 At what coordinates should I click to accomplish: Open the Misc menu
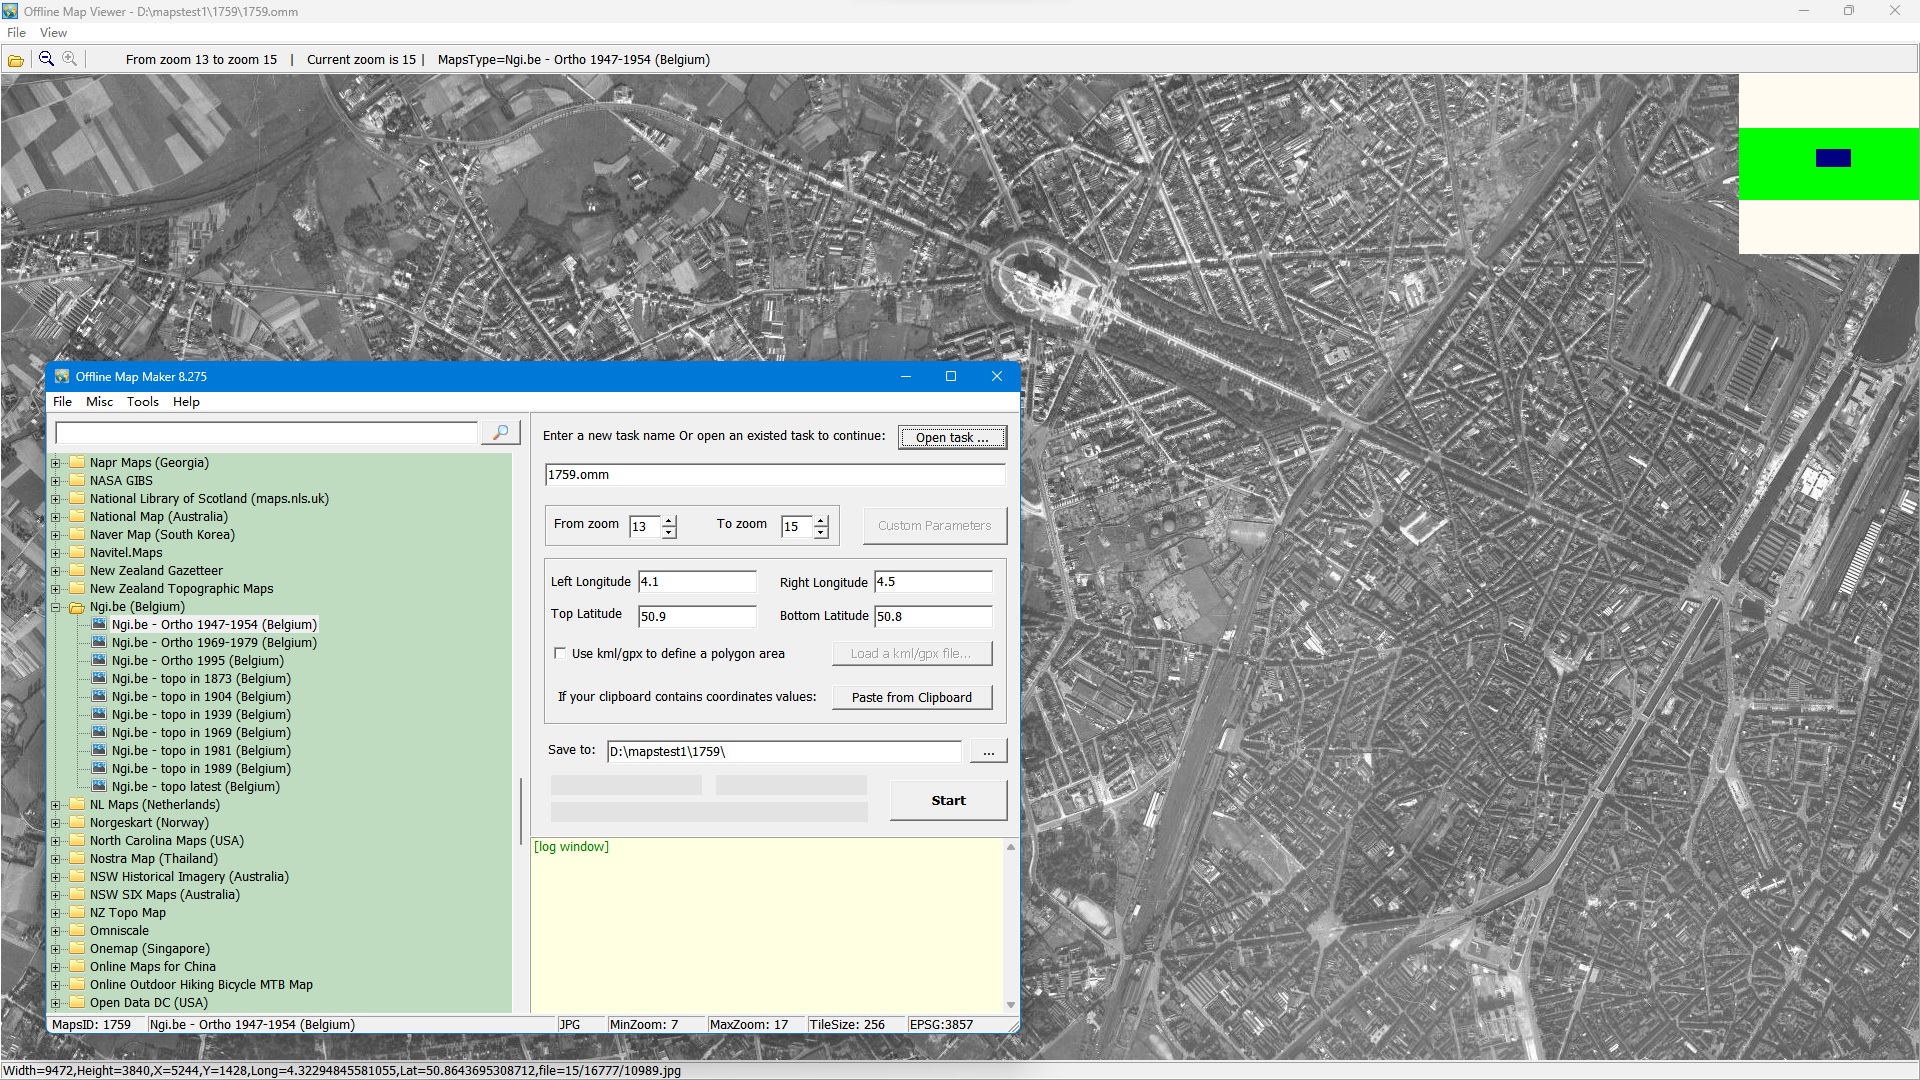tap(99, 401)
